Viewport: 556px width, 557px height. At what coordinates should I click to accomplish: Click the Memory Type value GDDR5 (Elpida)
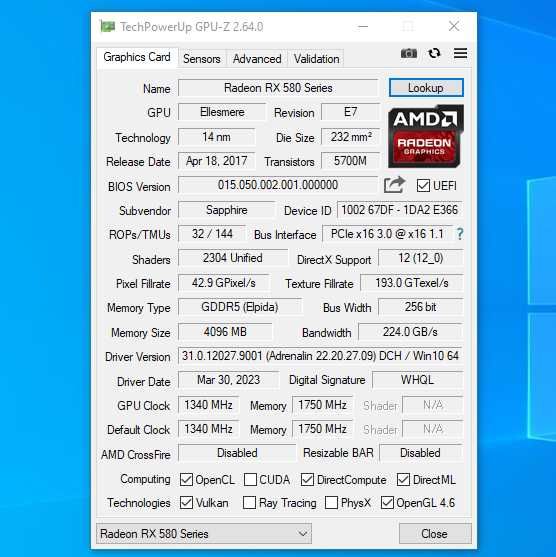pyautogui.click(x=240, y=307)
